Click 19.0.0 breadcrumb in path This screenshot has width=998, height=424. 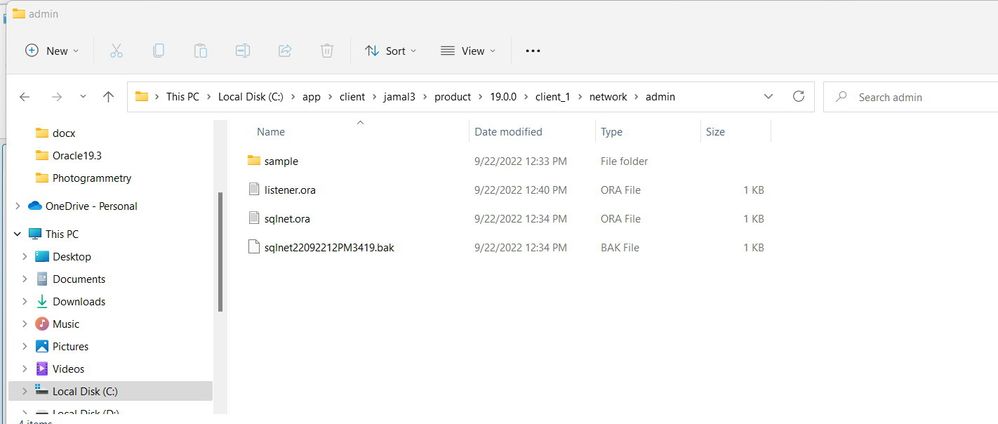point(503,97)
